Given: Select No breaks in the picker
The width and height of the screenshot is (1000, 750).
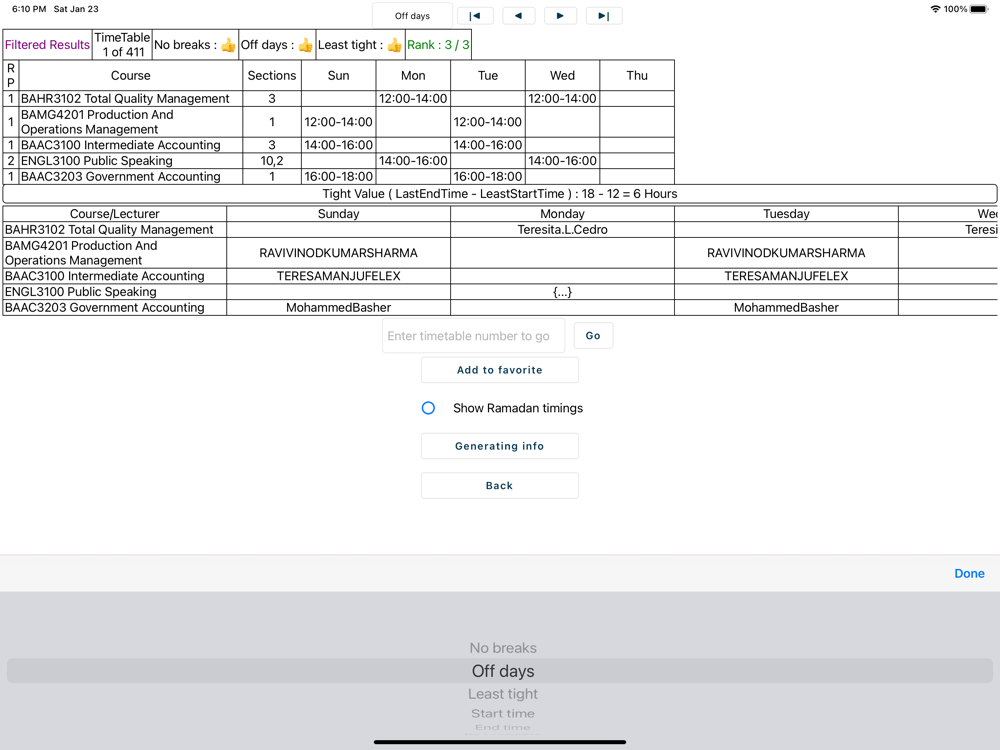Looking at the screenshot, I should pos(503,648).
